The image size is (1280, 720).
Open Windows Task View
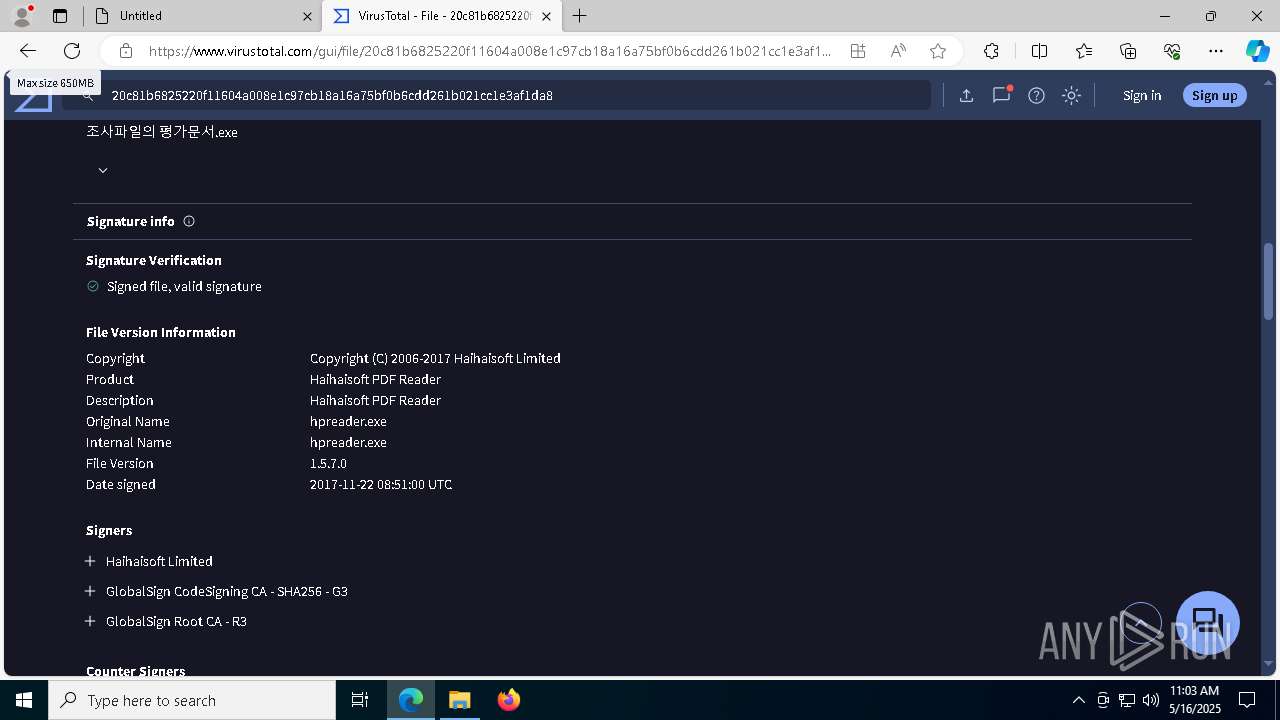point(360,700)
